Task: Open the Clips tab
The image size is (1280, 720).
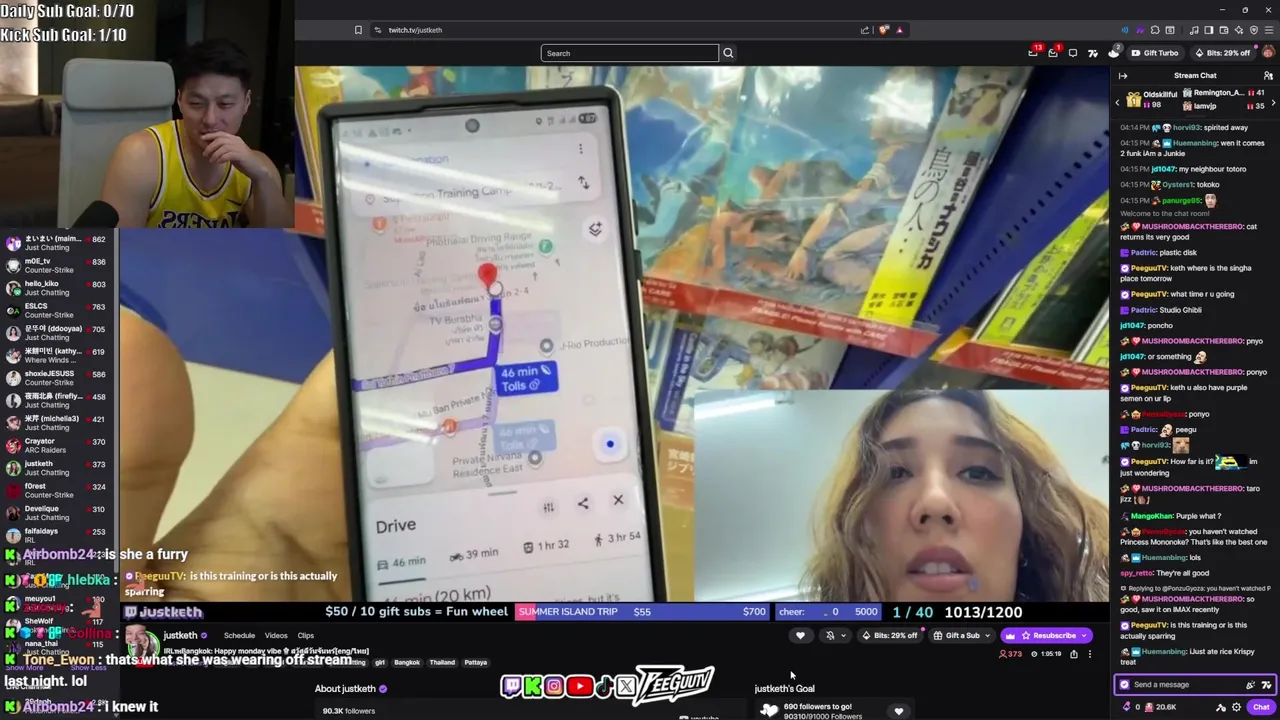Action: click(305, 636)
